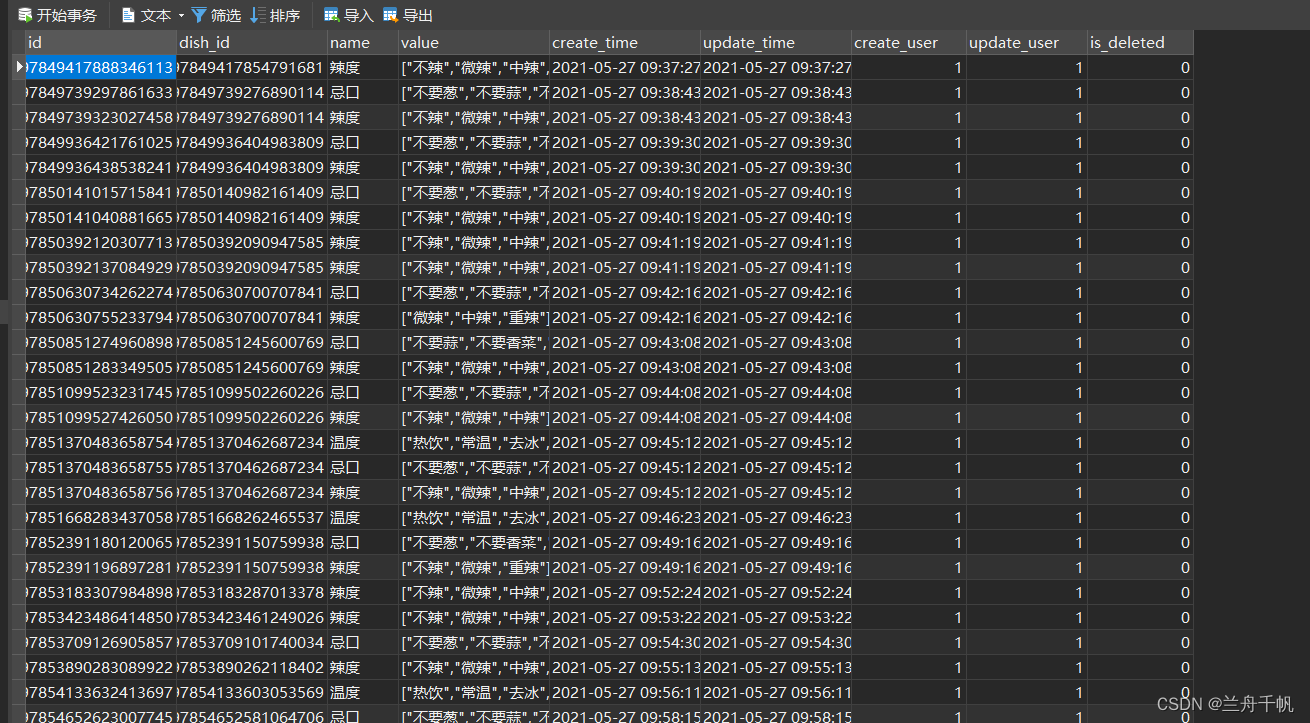
Task: Select the value column header
Action: click(474, 42)
